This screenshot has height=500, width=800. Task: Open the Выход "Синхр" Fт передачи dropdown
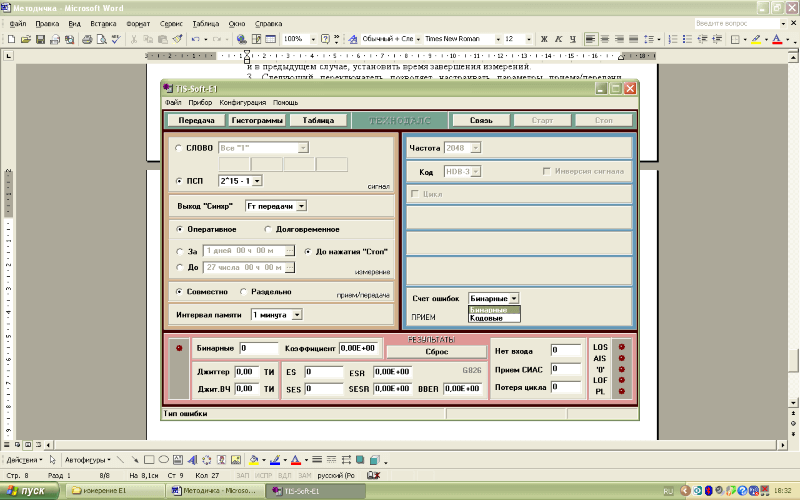pos(302,206)
